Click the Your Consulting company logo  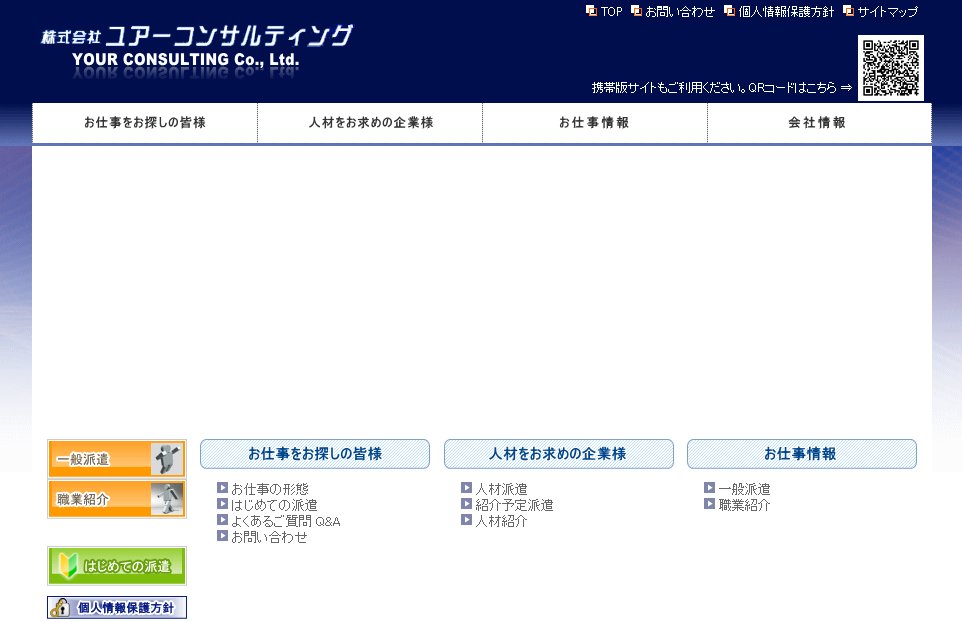(x=196, y=47)
